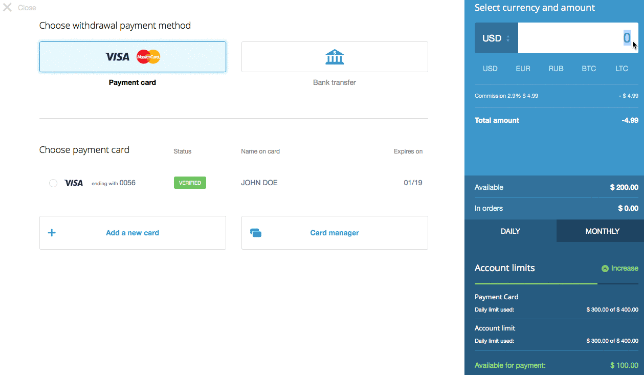Select RUB currency shortcut

tap(556, 69)
